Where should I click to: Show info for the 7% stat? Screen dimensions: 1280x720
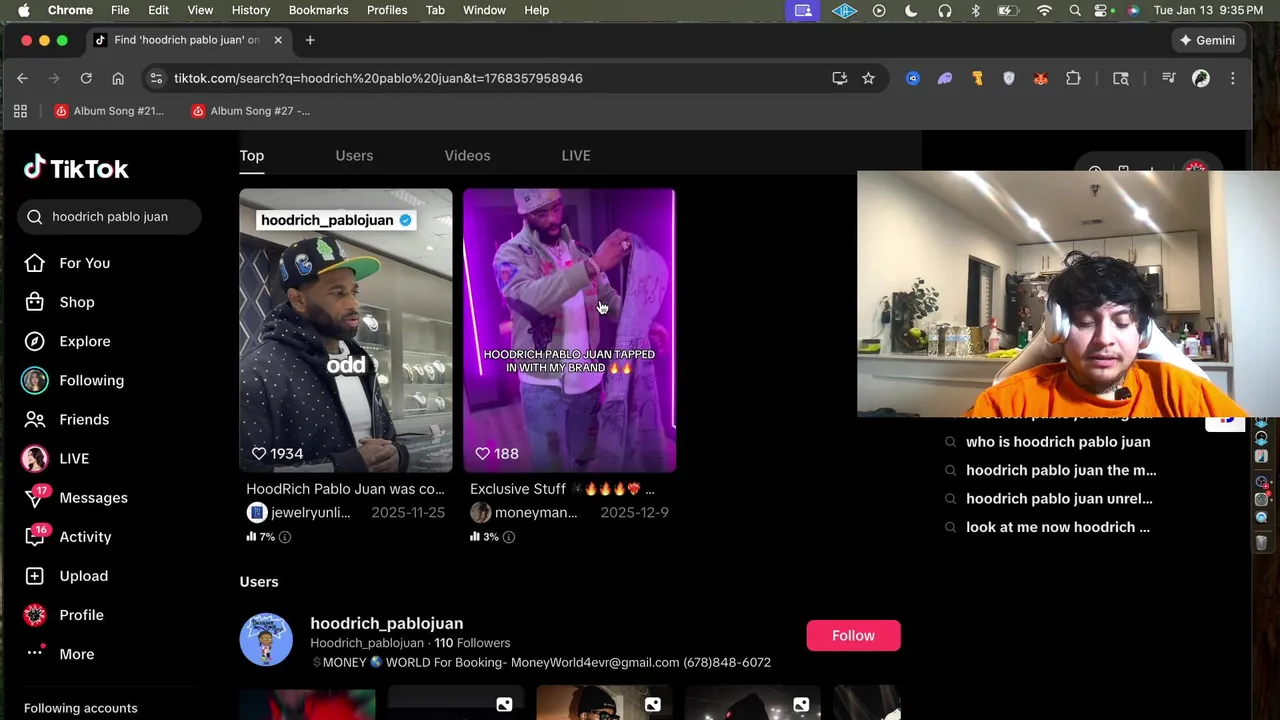[285, 537]
